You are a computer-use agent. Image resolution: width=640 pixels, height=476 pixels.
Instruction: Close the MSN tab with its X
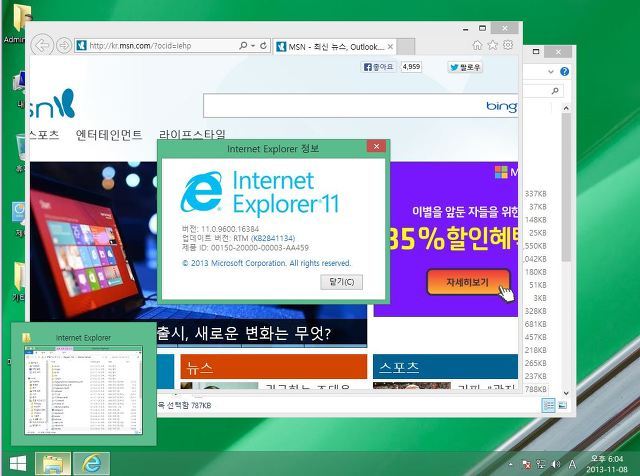click(x=391, y=47)
